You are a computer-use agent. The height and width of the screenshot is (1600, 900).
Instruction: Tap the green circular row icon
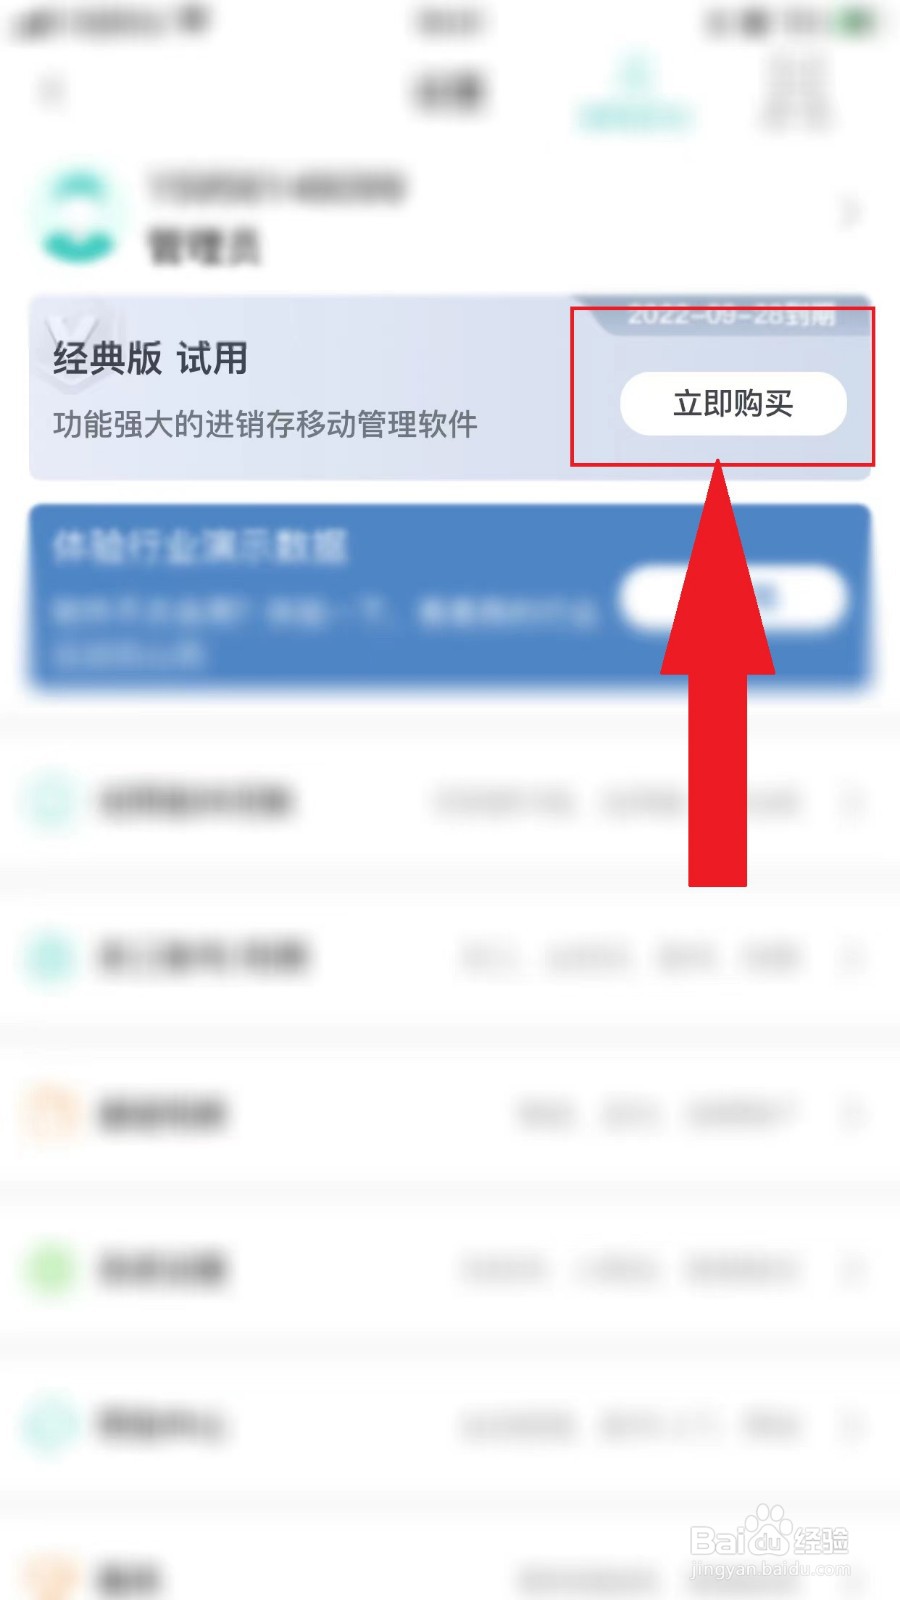coord(50,1269)
